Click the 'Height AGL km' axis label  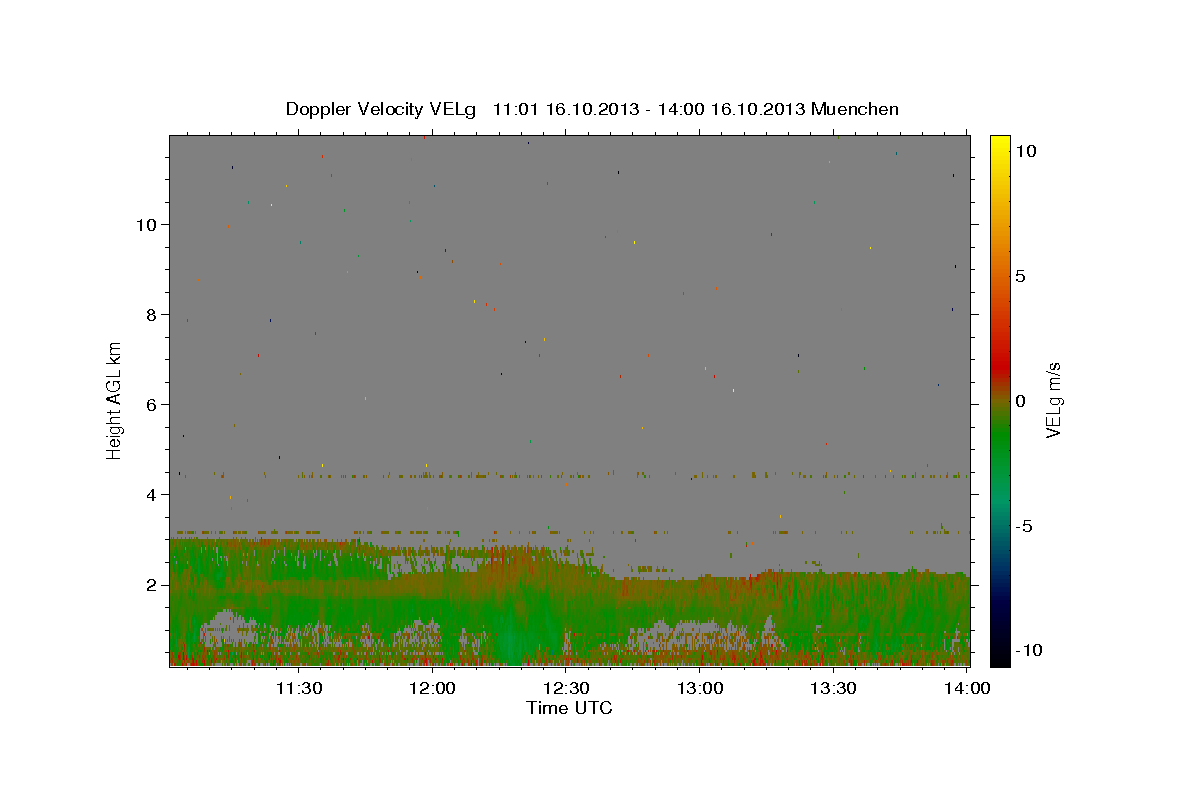pos(115,400)
